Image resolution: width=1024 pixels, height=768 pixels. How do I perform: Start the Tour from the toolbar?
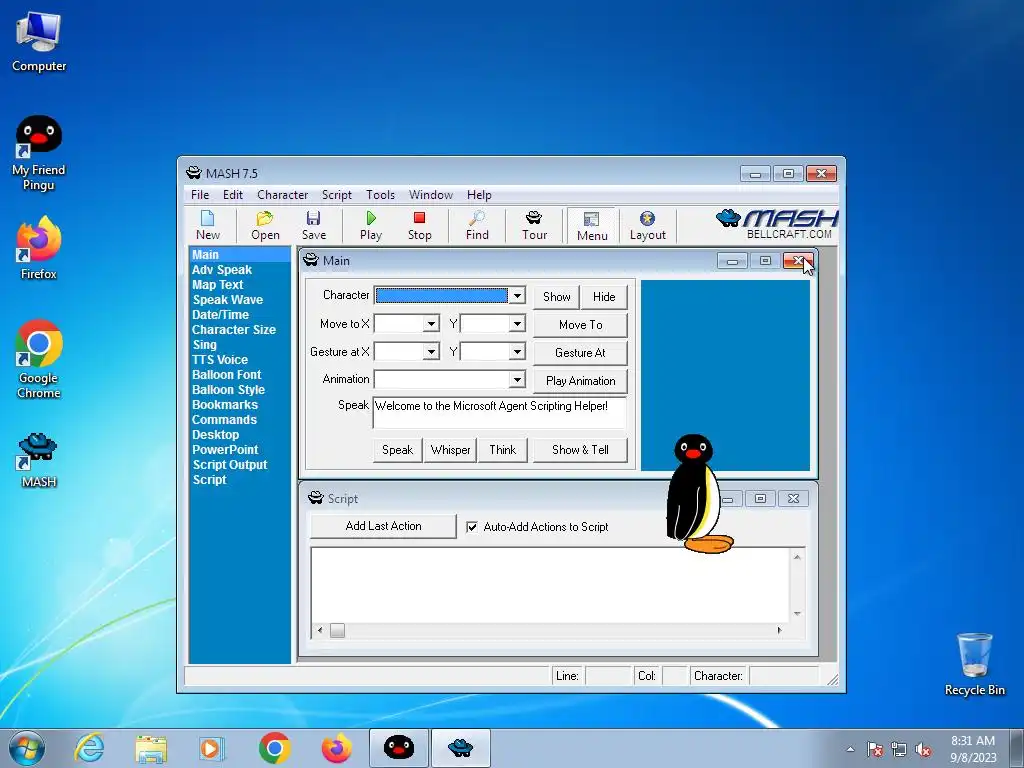pyautogui.click(x=534, y=225)
